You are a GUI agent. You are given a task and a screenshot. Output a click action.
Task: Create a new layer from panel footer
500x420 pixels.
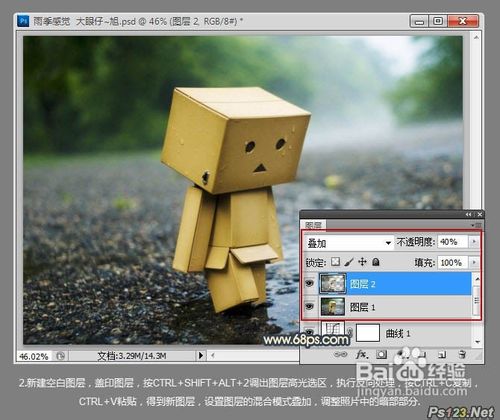click(x=442, y=355)
